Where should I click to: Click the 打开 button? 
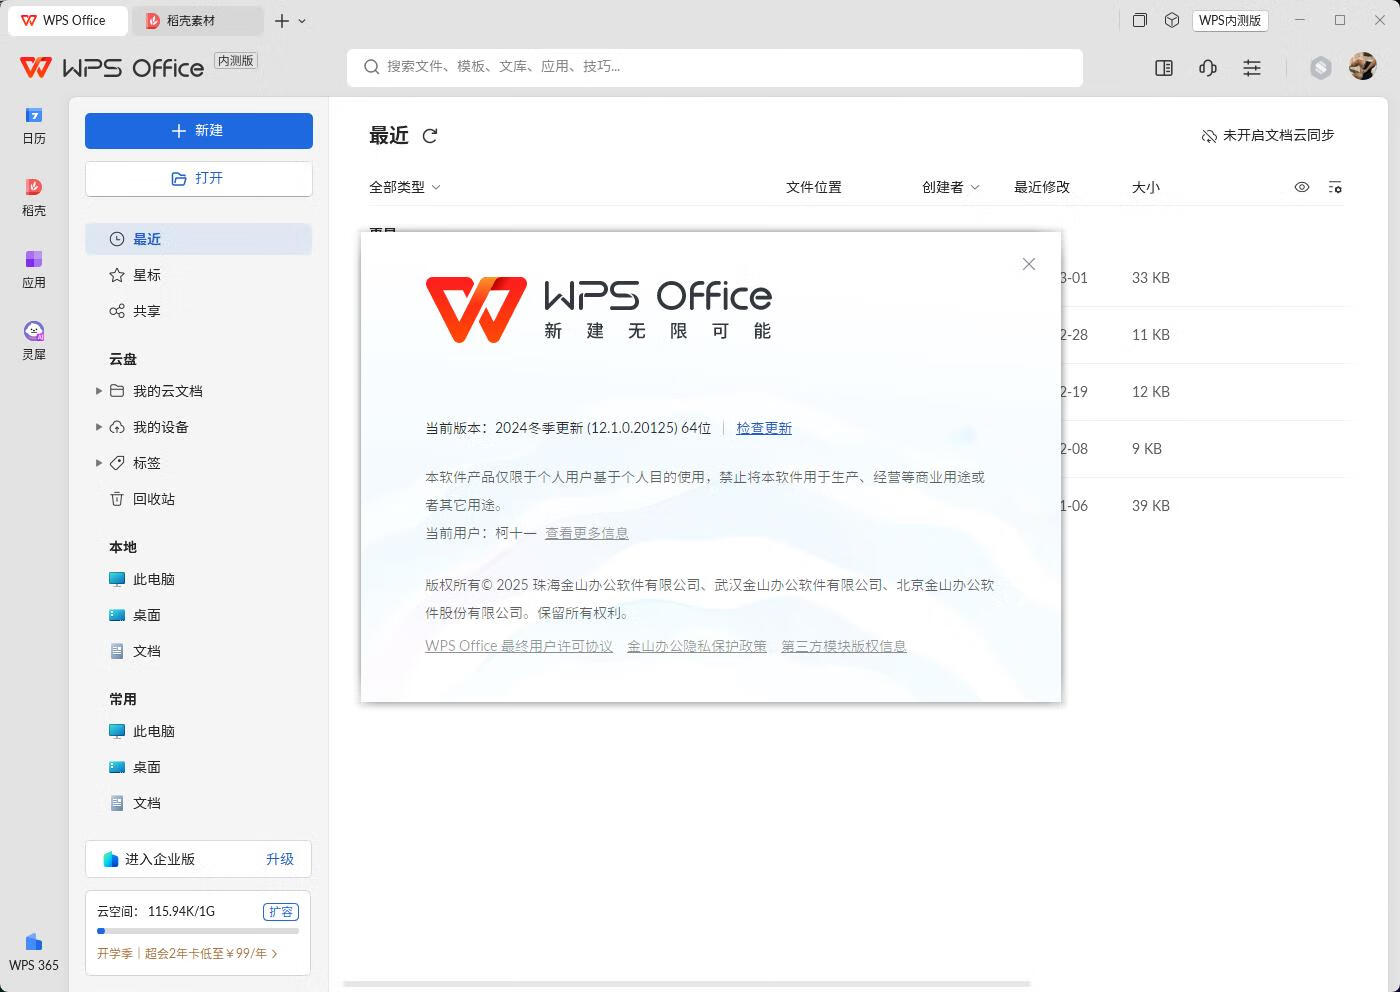[199, 179]
